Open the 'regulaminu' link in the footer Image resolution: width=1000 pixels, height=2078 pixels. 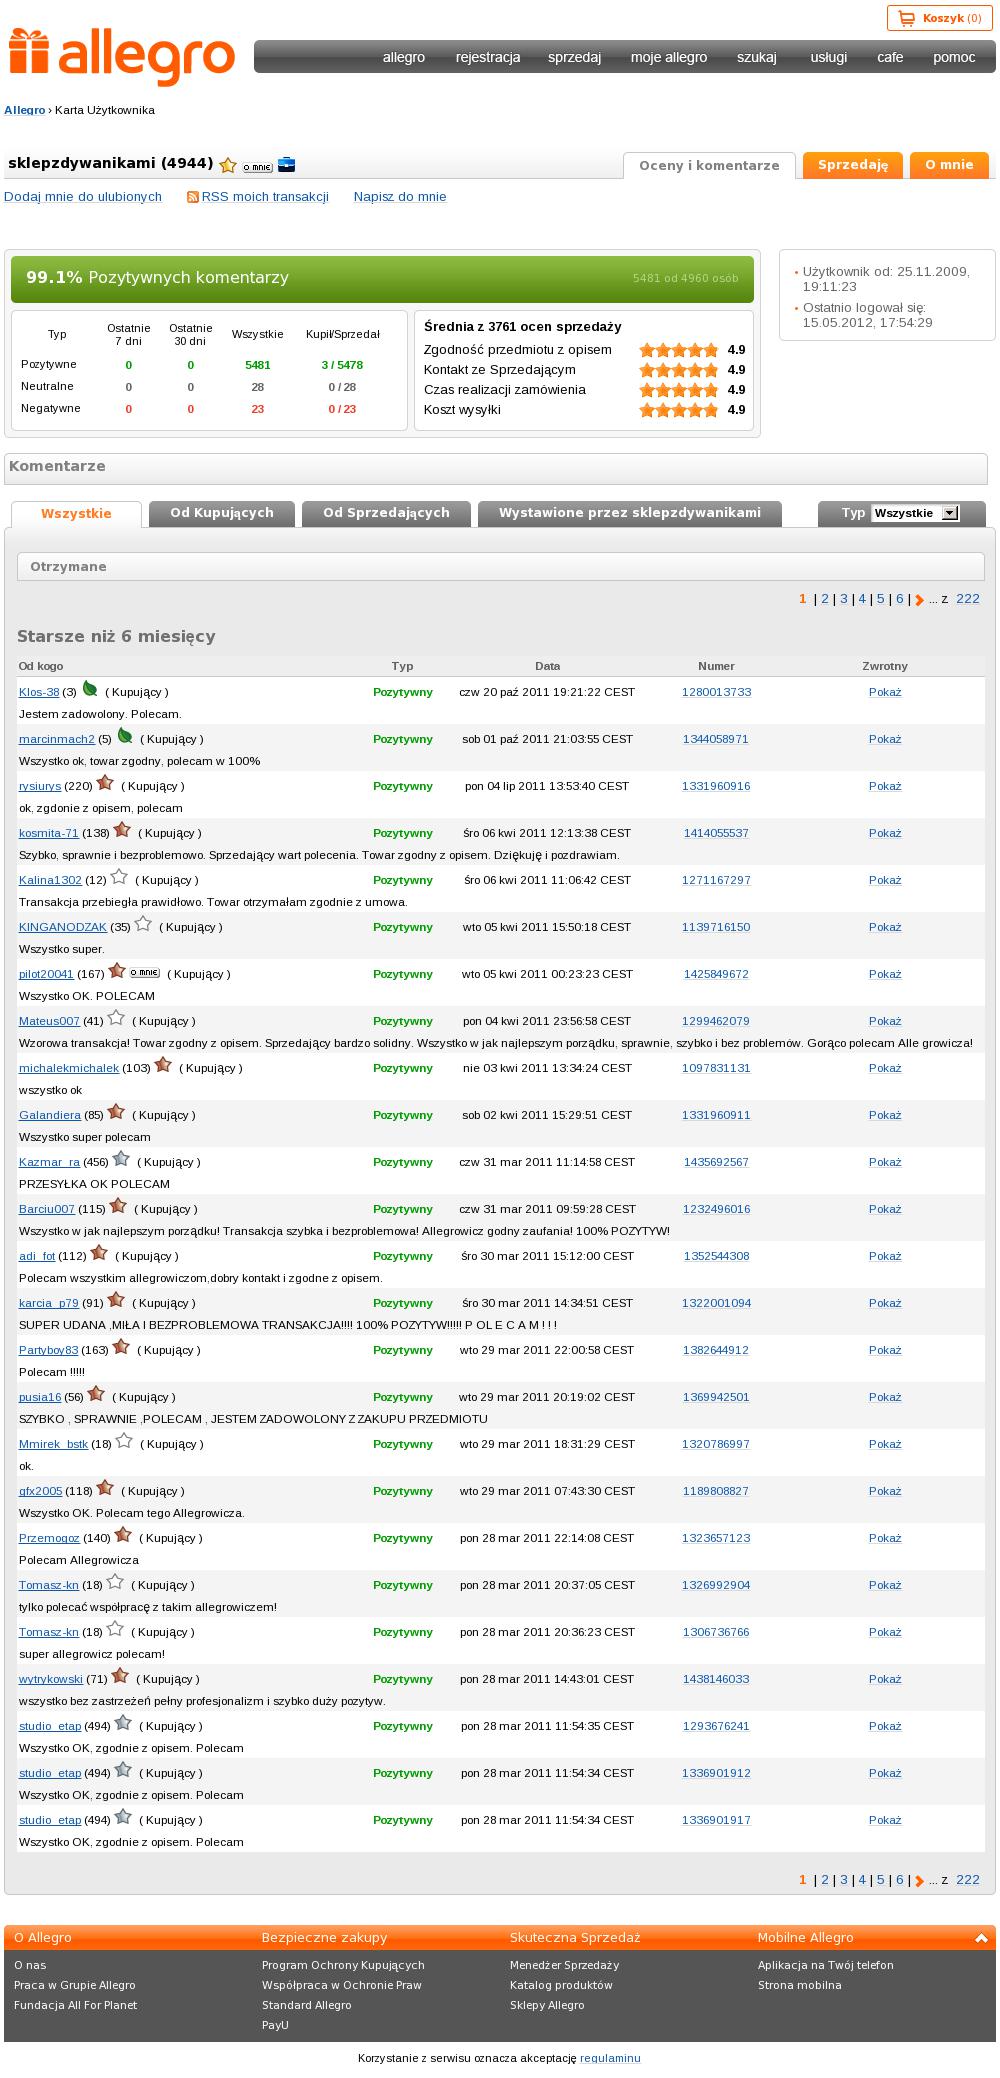click(610, 2058)
